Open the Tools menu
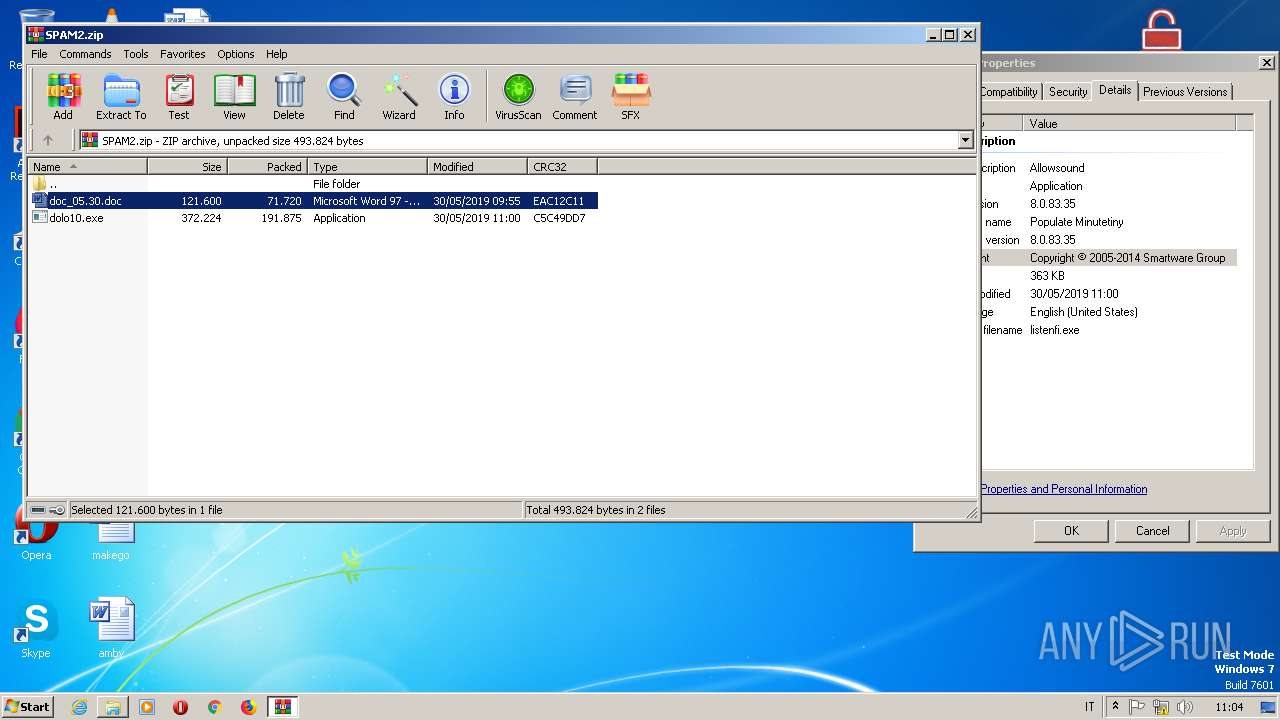This screenshot has width=1280, height=720. pos(136,54)
